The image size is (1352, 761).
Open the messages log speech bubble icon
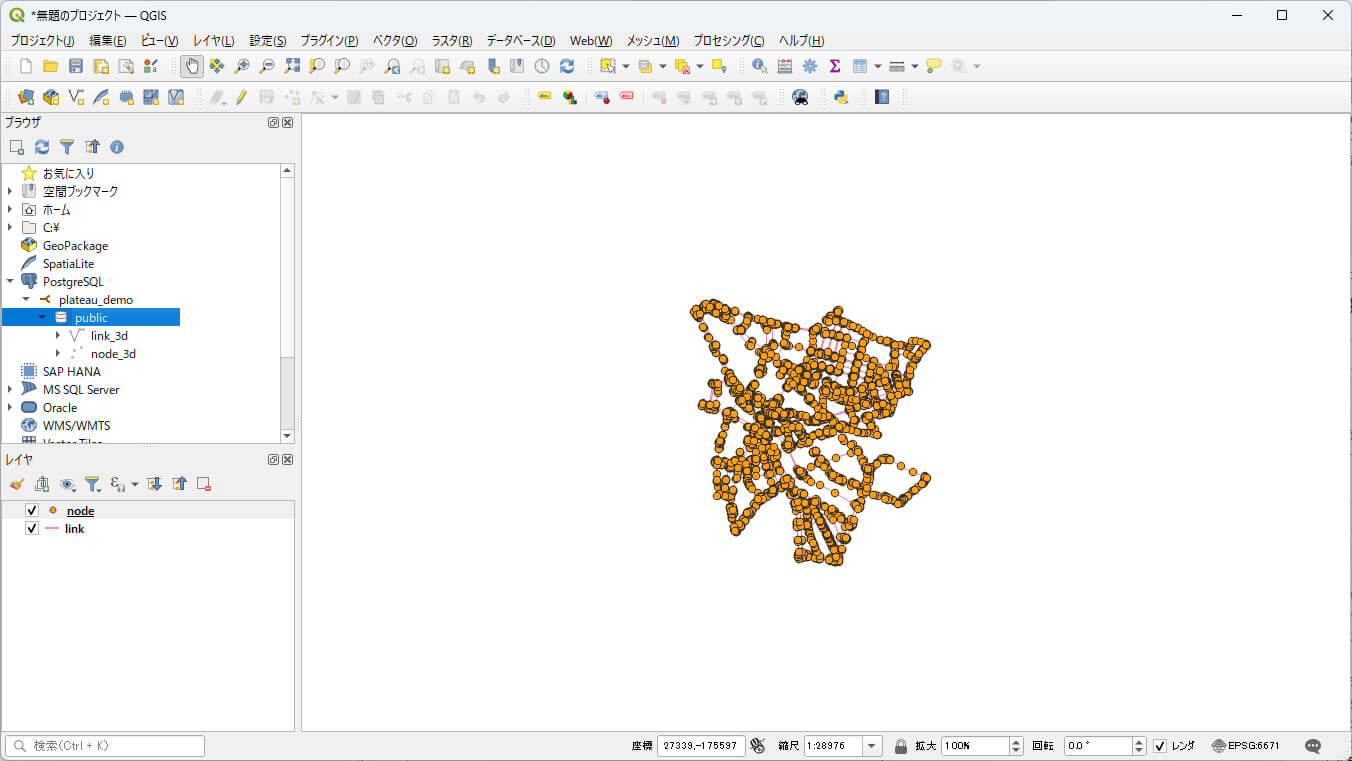click(x=1313, y=746)
